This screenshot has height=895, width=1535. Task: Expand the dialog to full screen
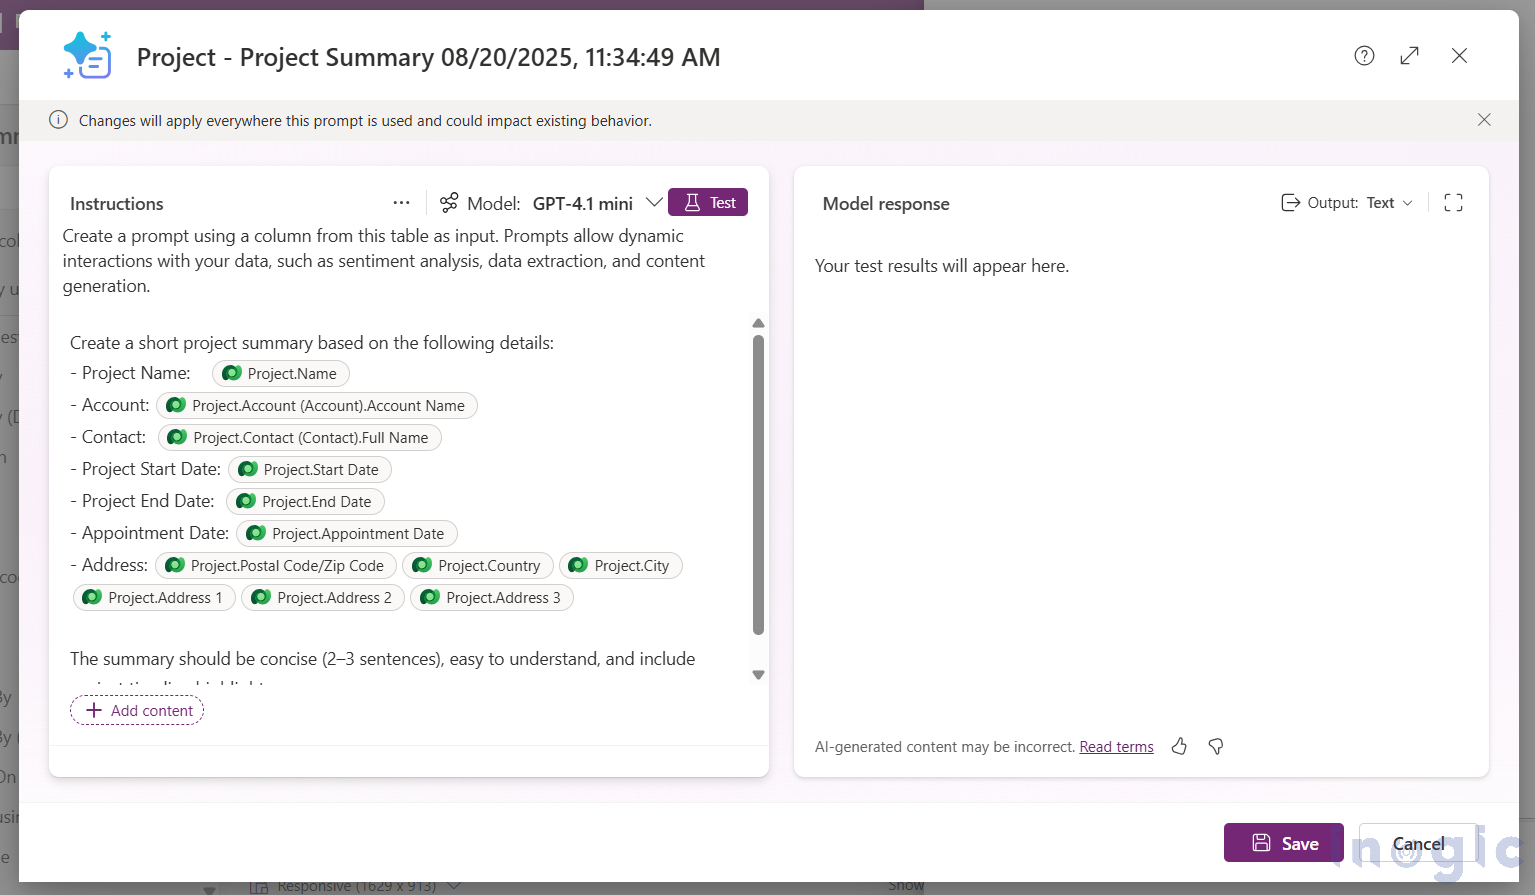[x=1410, y=56]
